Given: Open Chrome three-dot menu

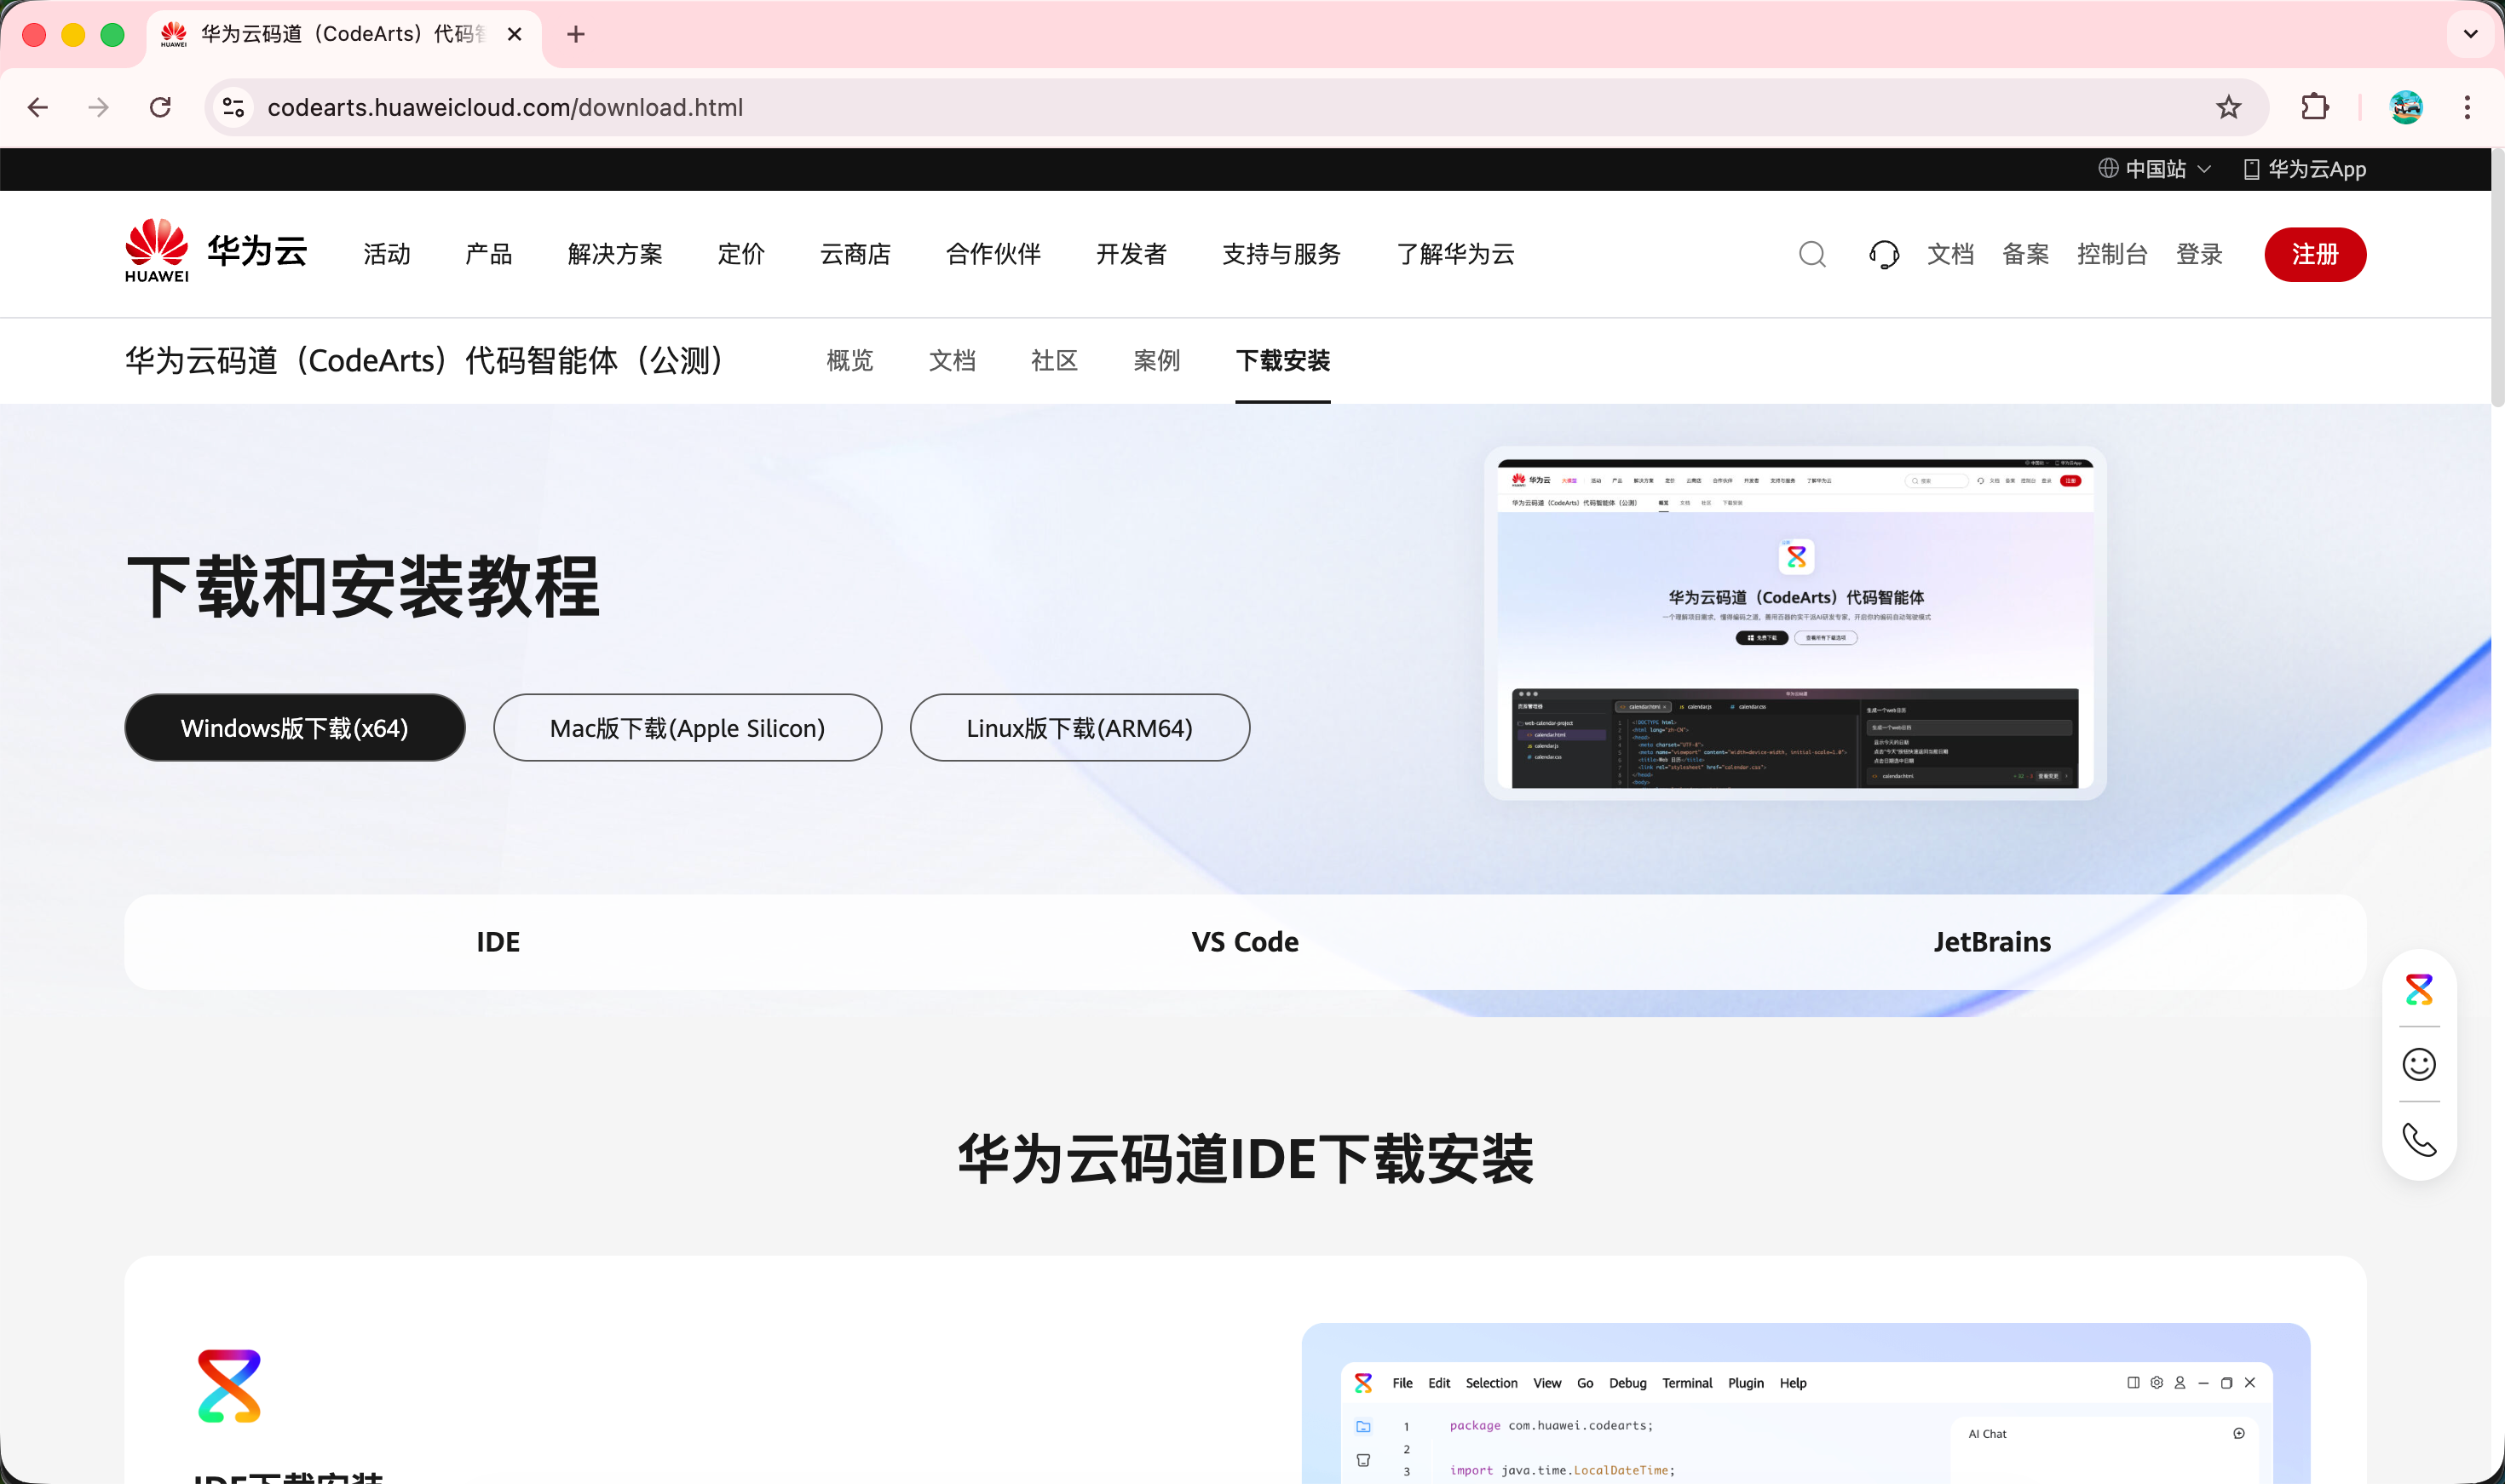Looking at the screenshot, I should click(2466, 107).
